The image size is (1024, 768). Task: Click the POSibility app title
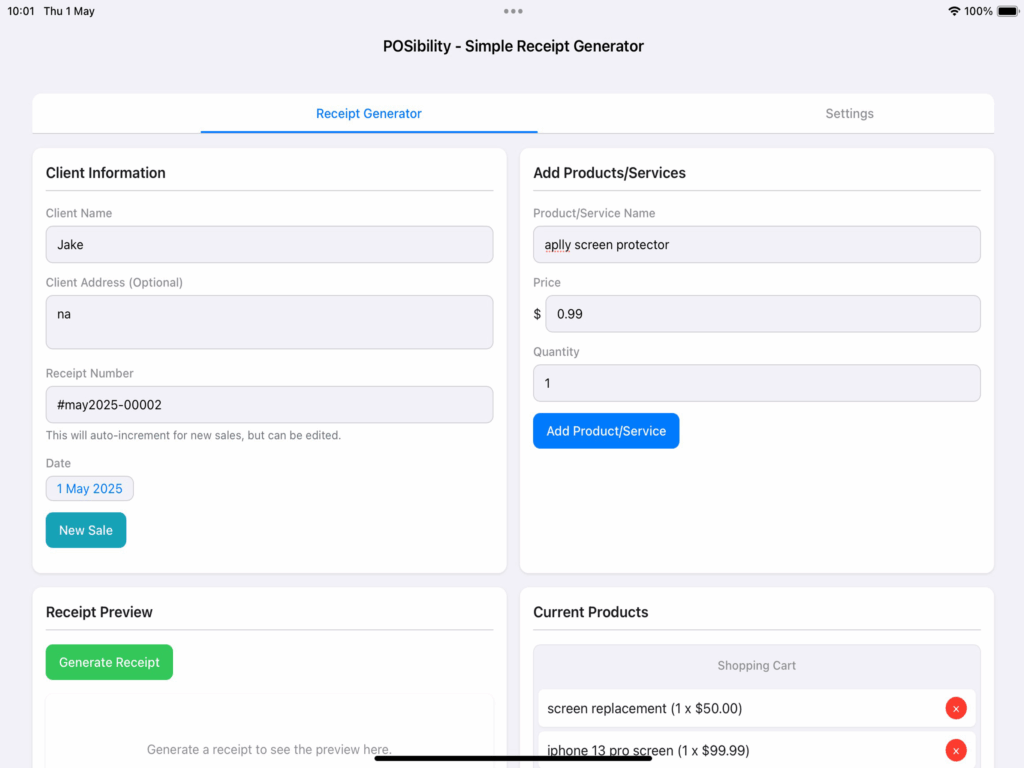tap(513, 46)
